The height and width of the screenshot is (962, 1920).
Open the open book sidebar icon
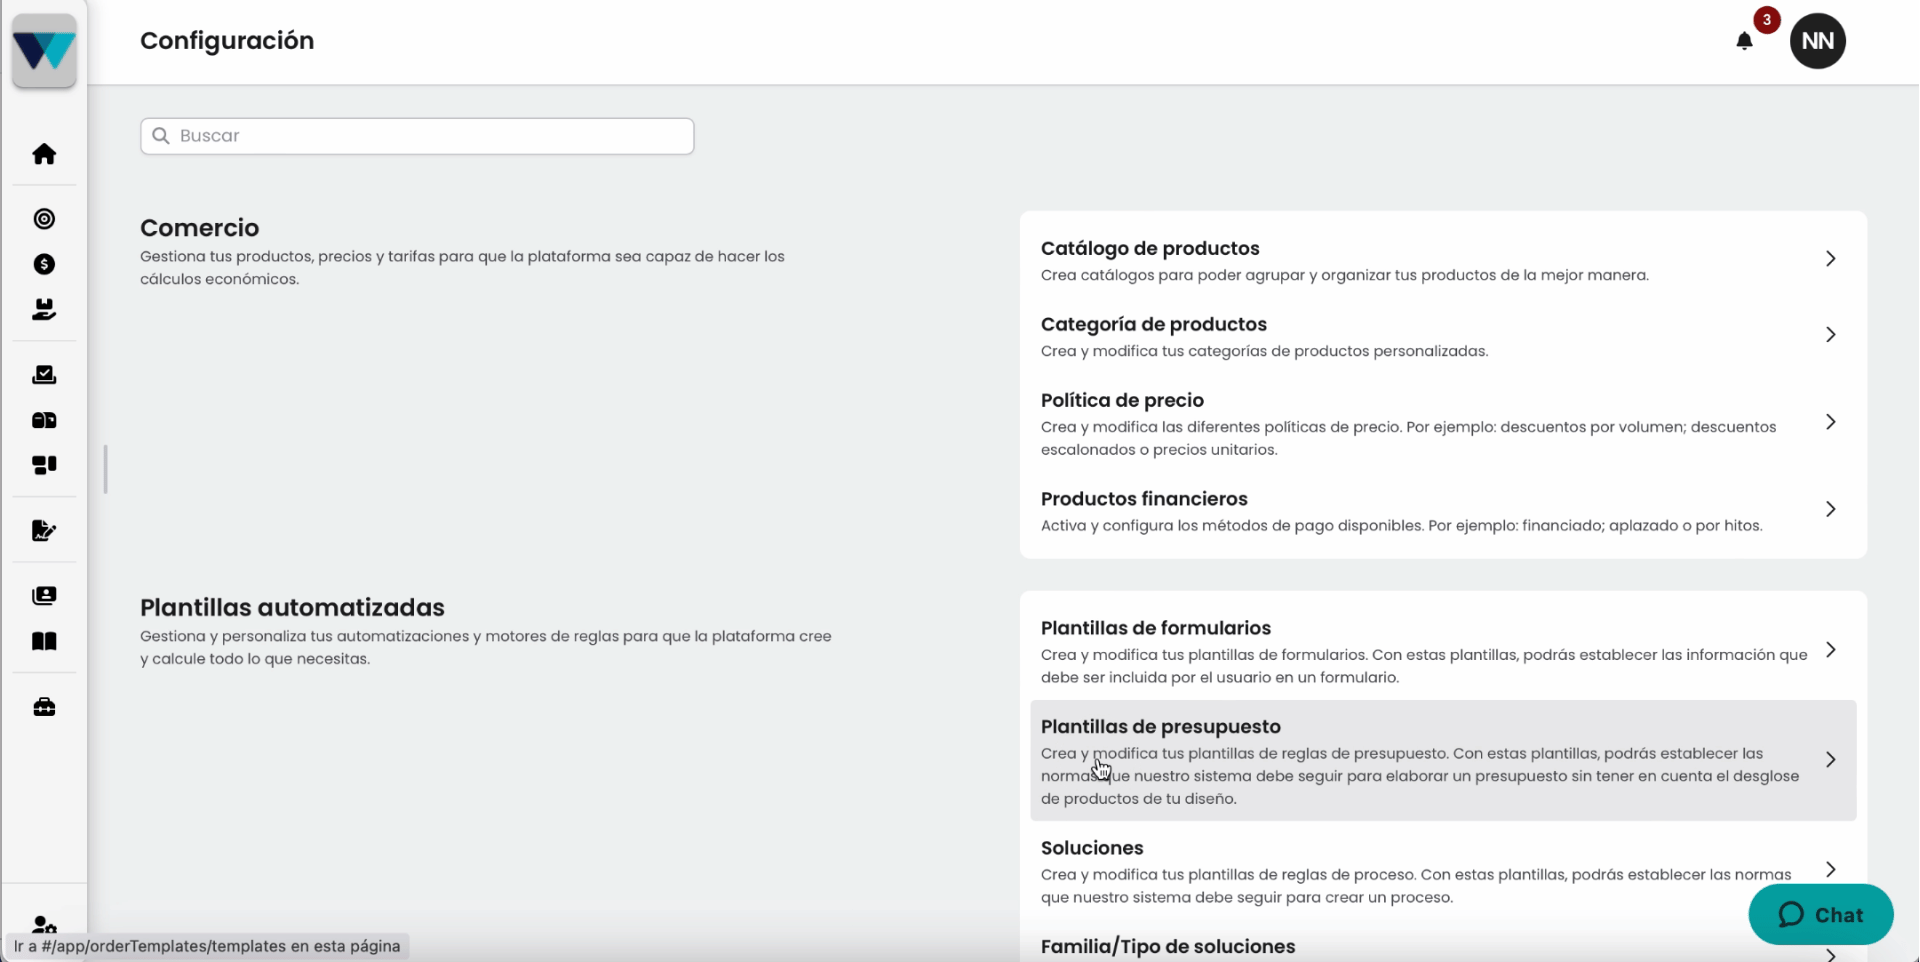pyautogui.click(x=44, y=641)
